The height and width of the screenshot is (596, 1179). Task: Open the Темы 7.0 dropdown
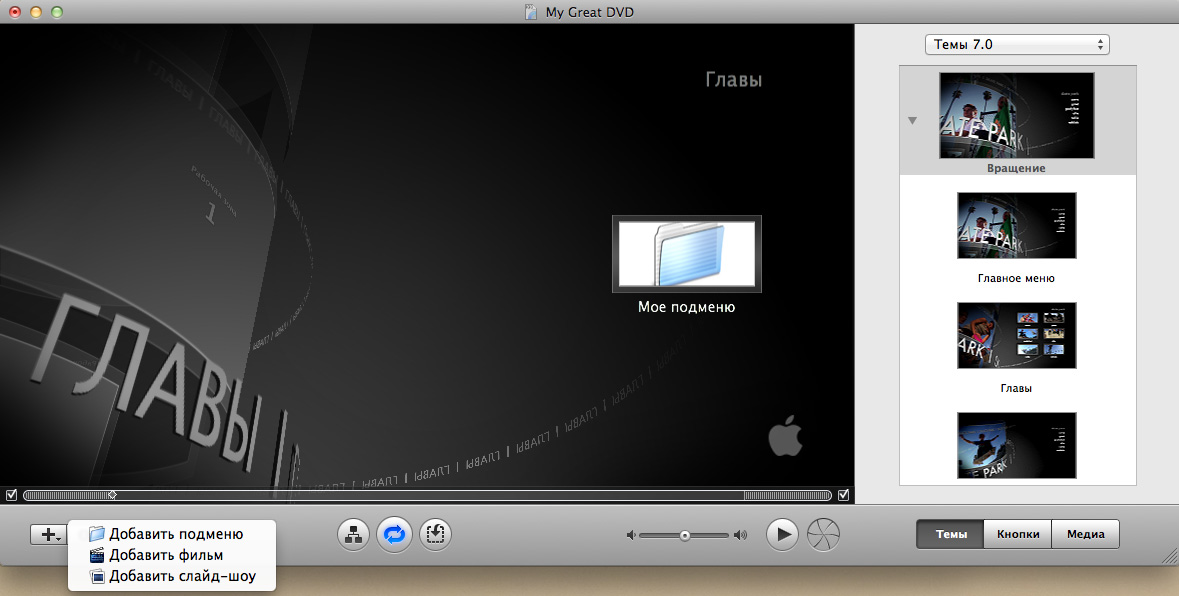(x=1018, y=44)
